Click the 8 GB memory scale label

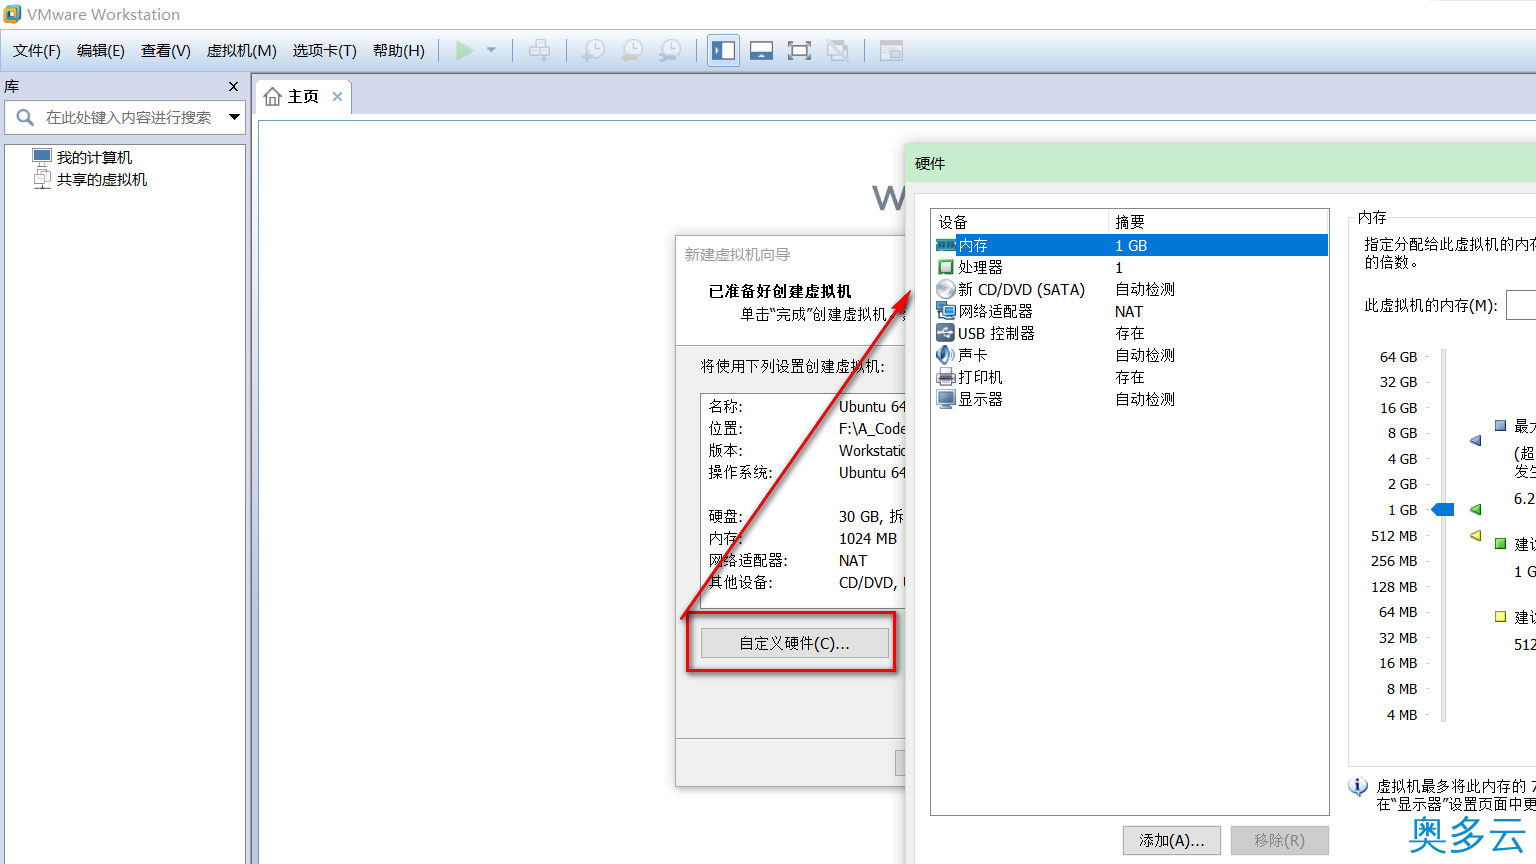click(1402, 433)
